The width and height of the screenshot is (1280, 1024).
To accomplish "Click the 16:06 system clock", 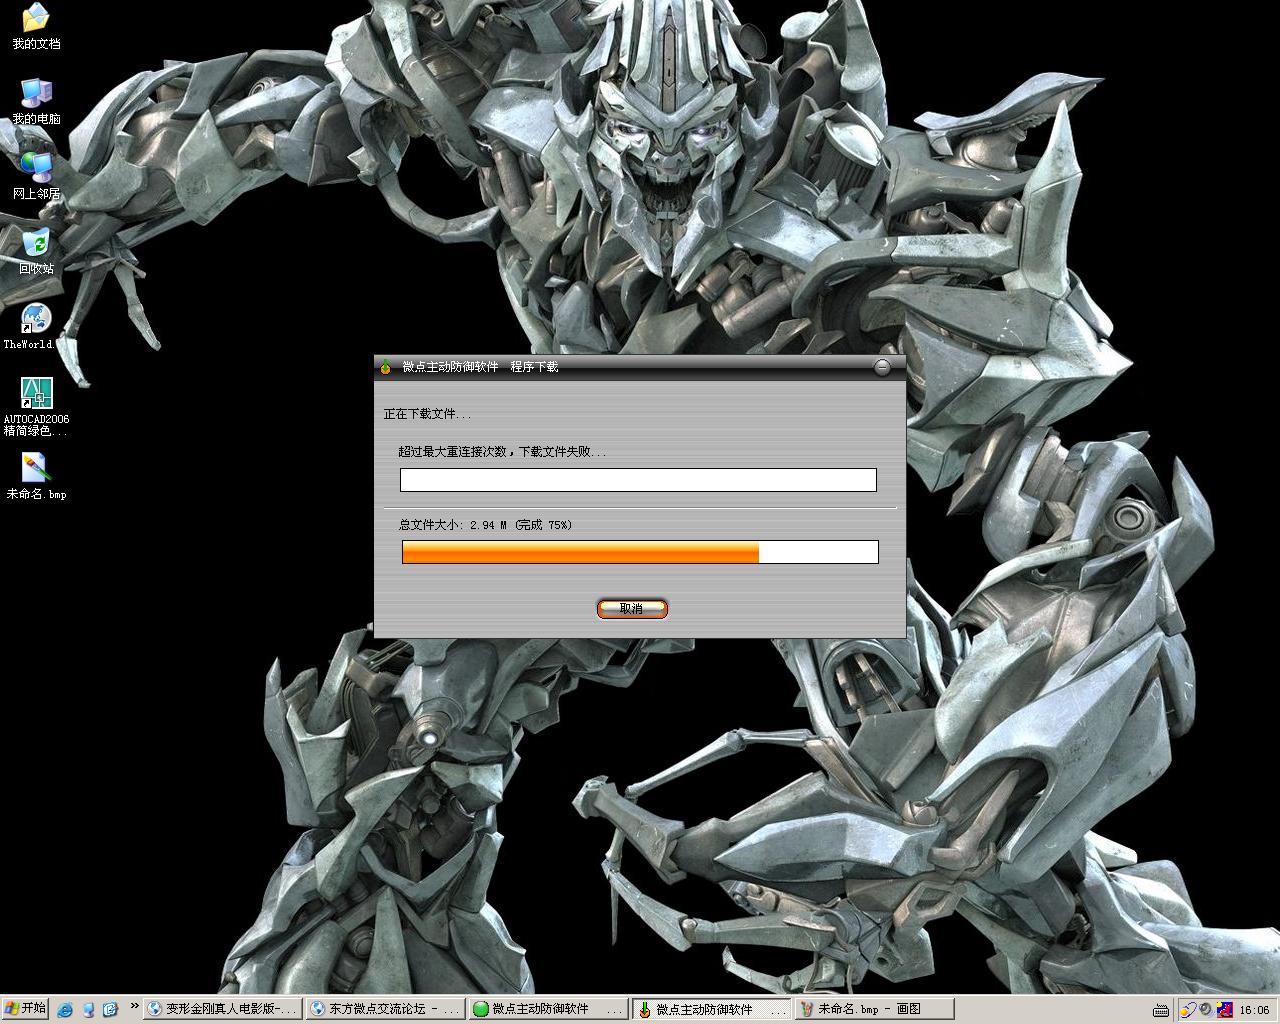I will [x=1254, y=1010].
